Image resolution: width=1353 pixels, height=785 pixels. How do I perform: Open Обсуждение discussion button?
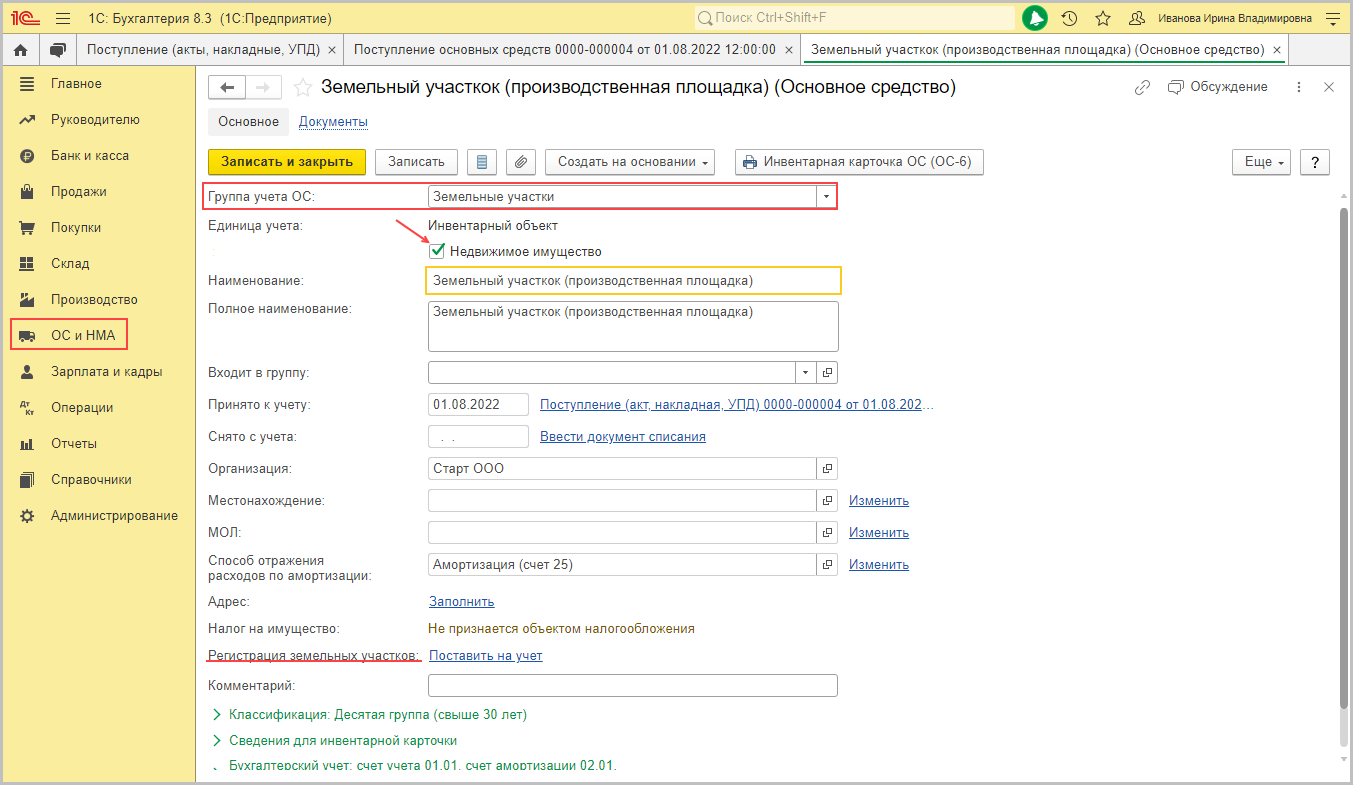pyautogui.click(x=1218, y=87)
